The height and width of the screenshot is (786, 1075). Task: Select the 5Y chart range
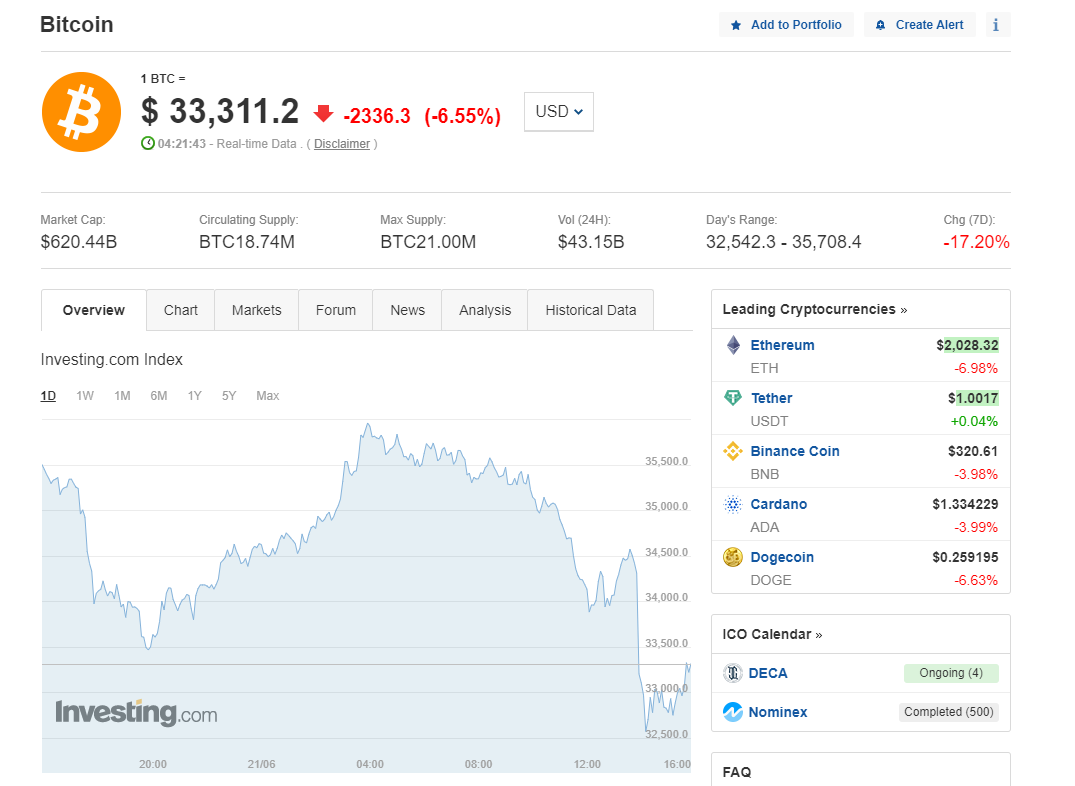[x=229, y=396]
